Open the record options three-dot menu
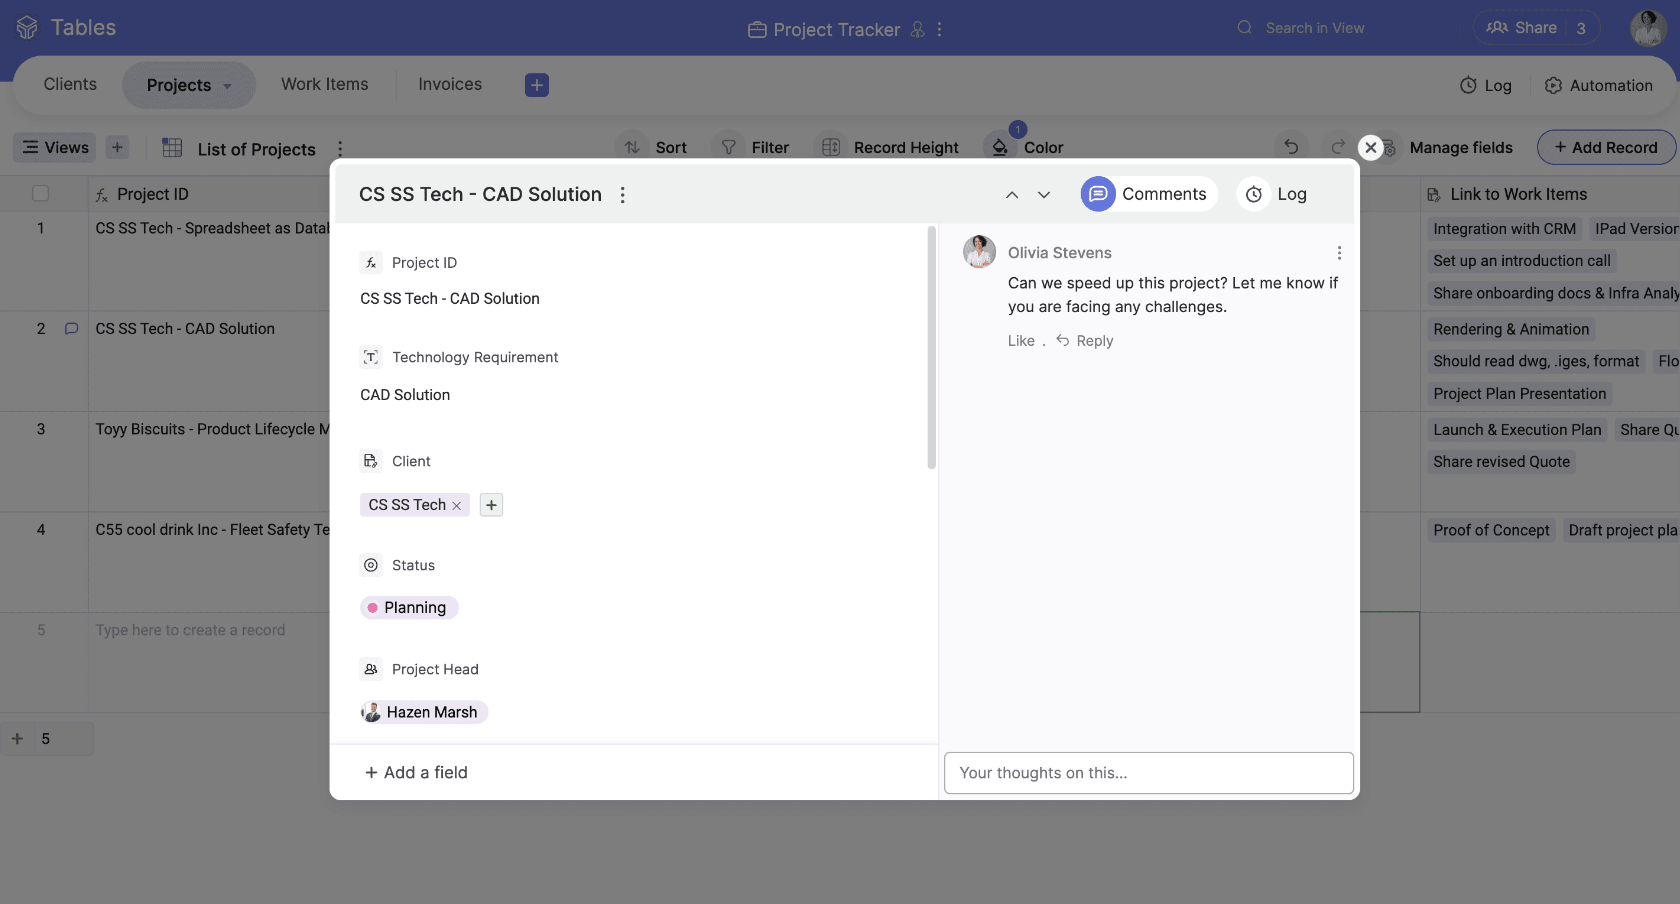This screenshot has height=904, width=1680. click(x=622, y=195)
